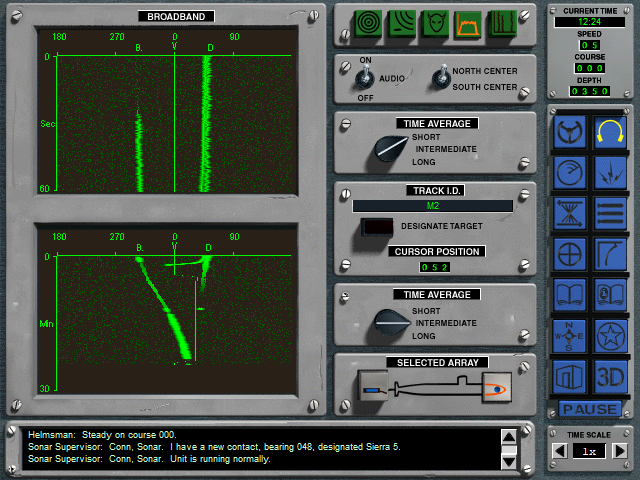The height and width of the screenshot is (480, 640).
Task: Click the 'designated Sierra 5' message line
Action: coord(214,447)
